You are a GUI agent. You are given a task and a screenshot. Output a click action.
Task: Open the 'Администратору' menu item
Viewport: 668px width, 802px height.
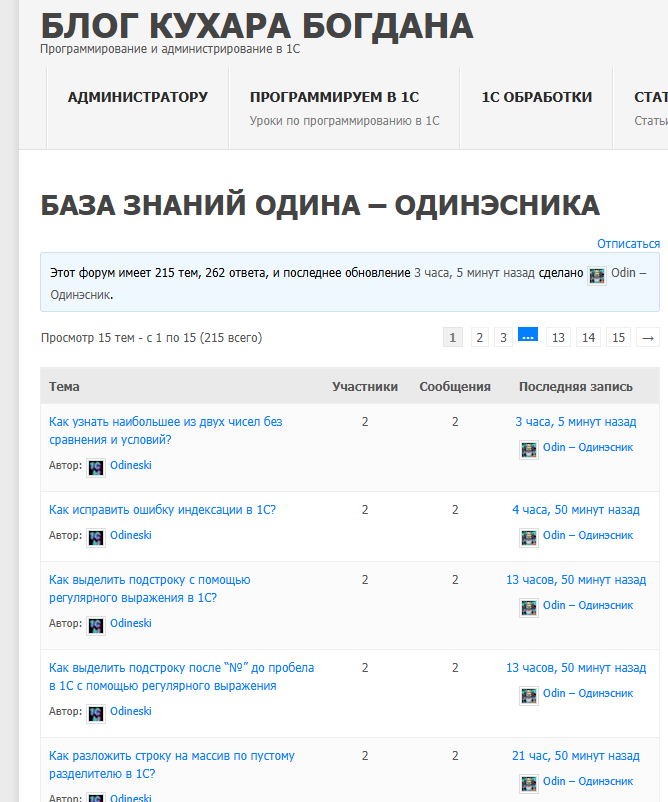click(x=138, y=97)
